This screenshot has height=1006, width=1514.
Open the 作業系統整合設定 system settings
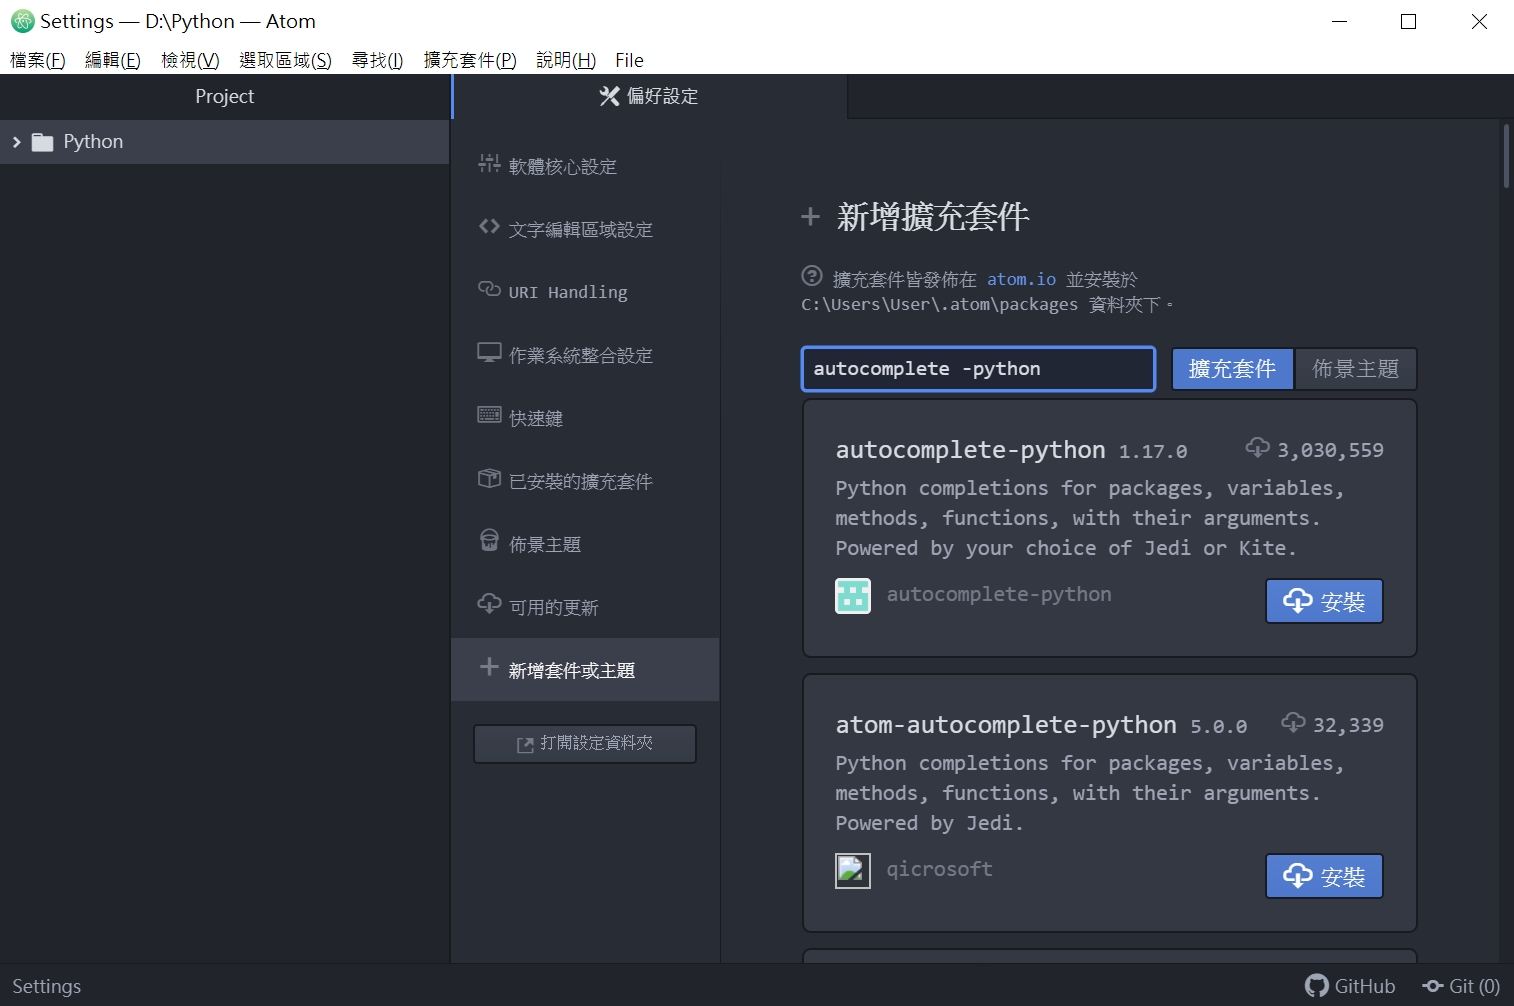[x=580, y=354]
